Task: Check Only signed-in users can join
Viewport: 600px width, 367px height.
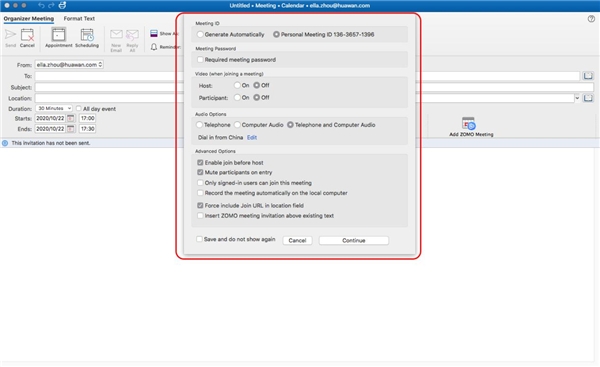Action: click(200, 183)
